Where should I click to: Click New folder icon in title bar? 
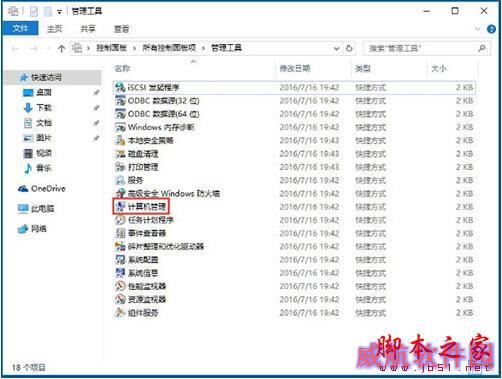[x=48, y=12]
